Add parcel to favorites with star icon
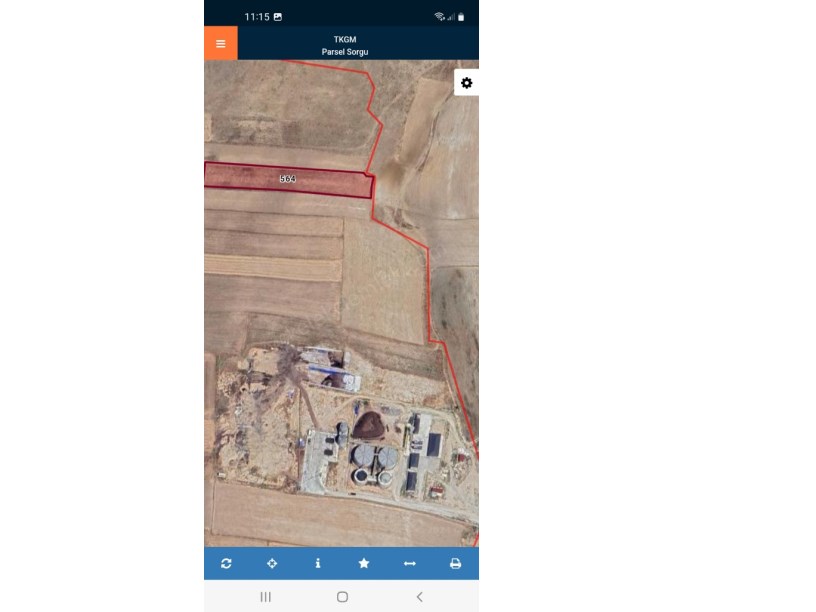The height and width of the screenshot is (612, 816). tap(364, 563)
